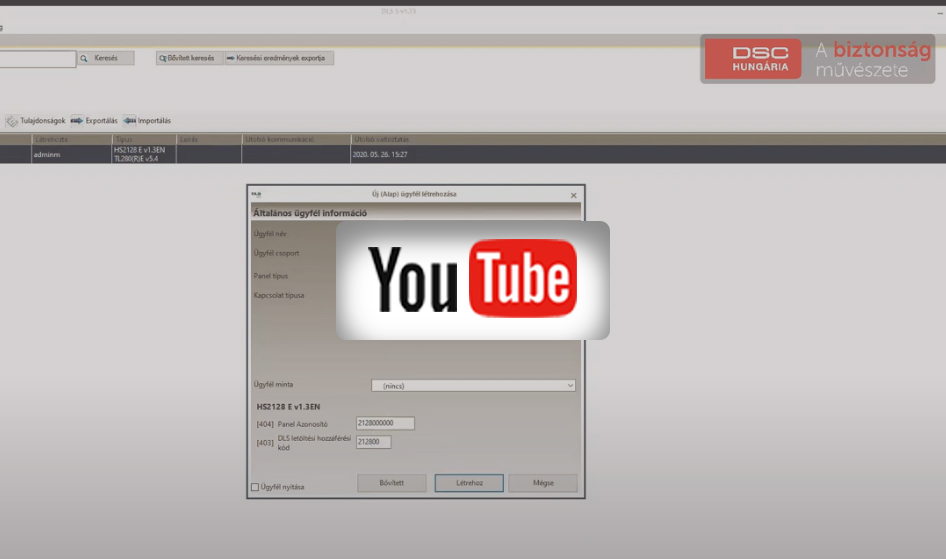Screen dimensions: 946x559
Task: Click the YouTube logo overlay
Action: 472,280
